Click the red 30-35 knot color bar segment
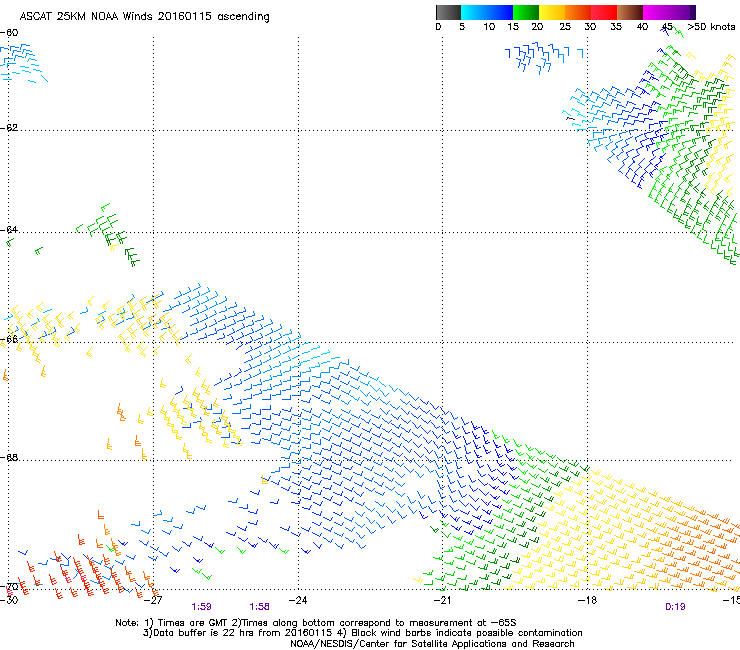This screenshot has width=740, height=650. (x=604, y=12)
